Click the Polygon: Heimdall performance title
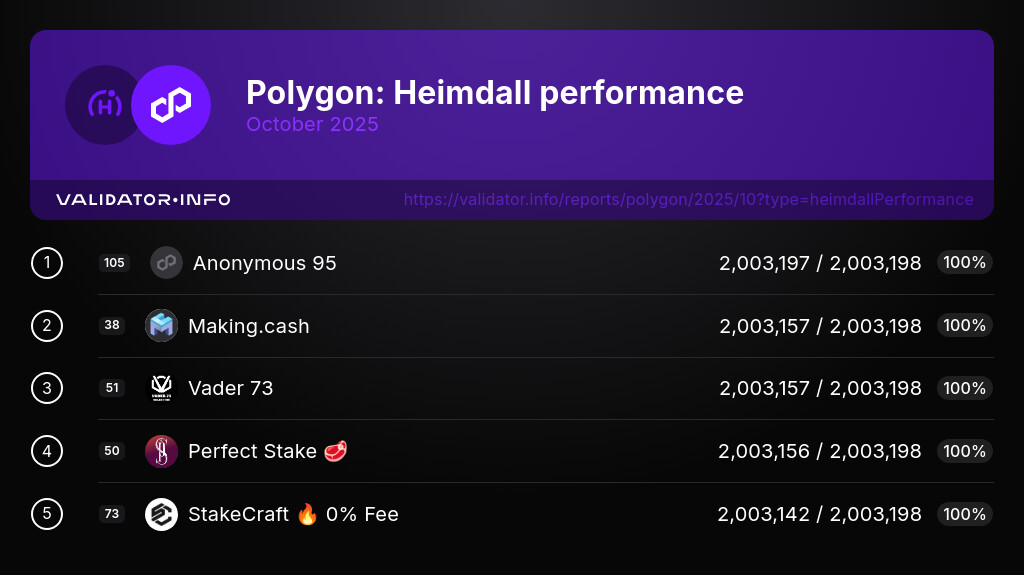The width and height of the screenshot is (1024, 575). (x=494, y=93)
